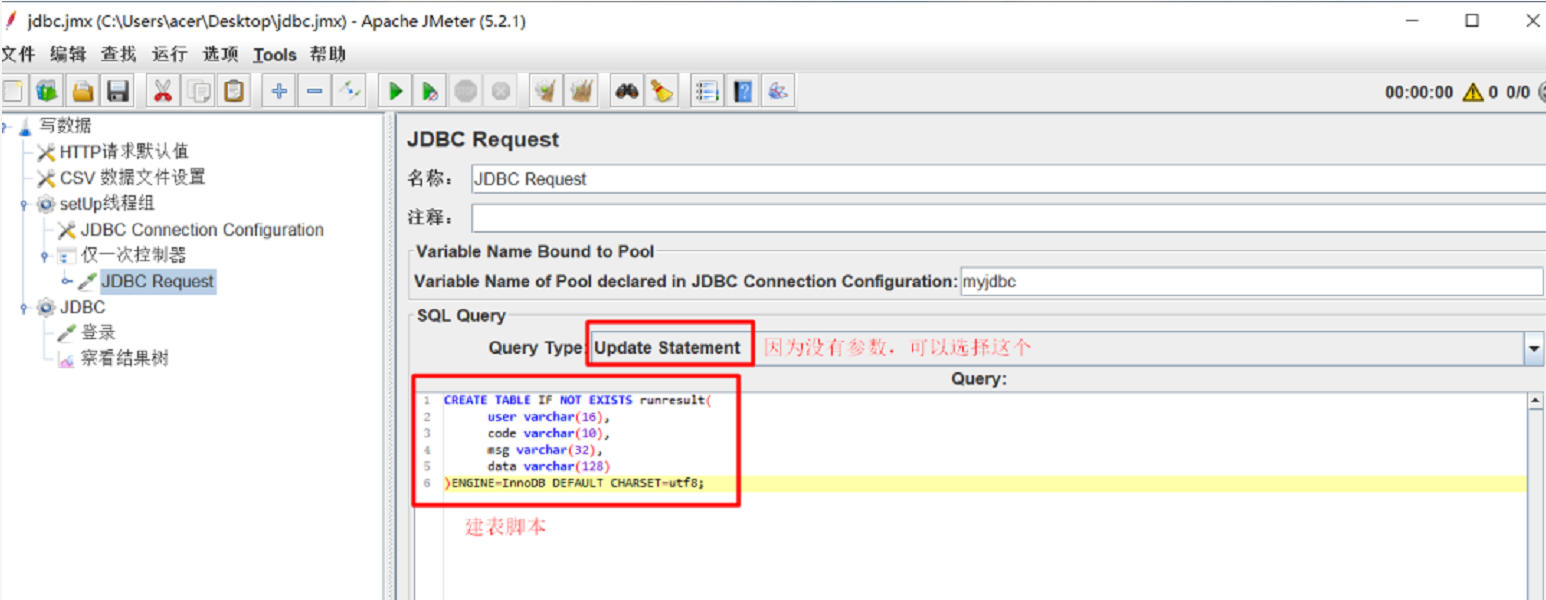Save the test plan with floppy icon
This screenshot has height=600, width=1546.
tap(118, 92)
